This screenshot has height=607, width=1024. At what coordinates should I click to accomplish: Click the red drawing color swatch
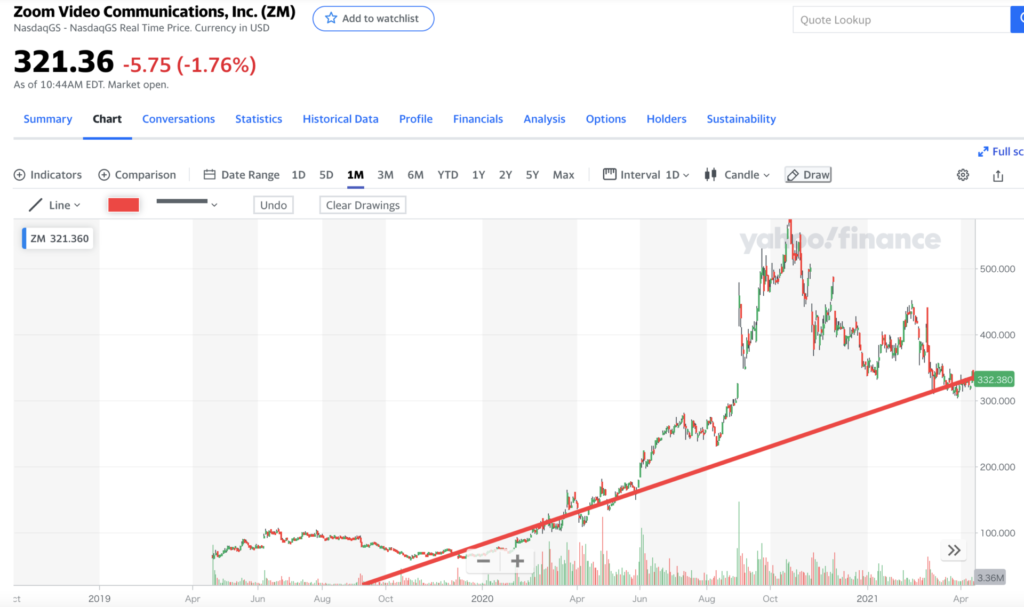click(x=123, y=205)
